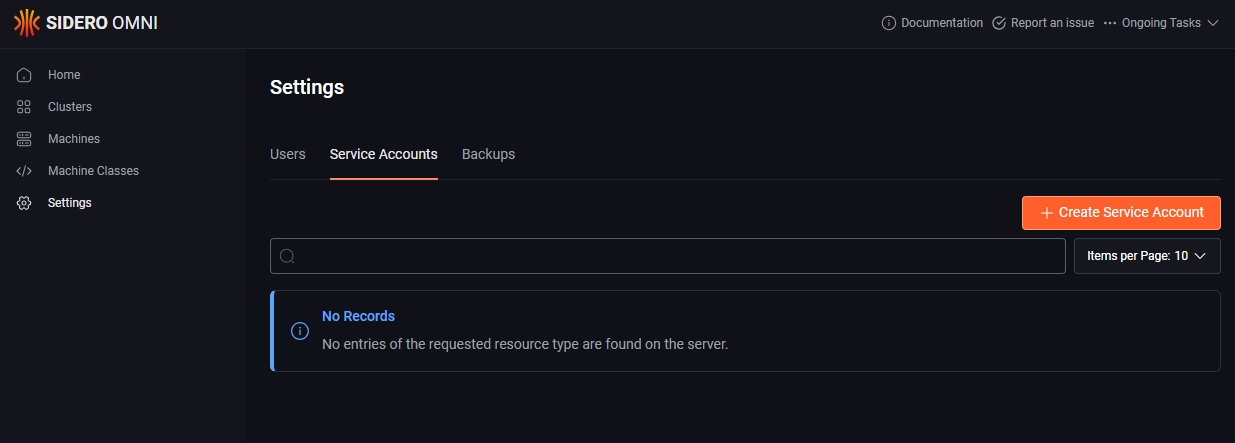Expand the Ongoing Tasks chevron
The image size is (1235, 443).
(x=1213, y=23)
